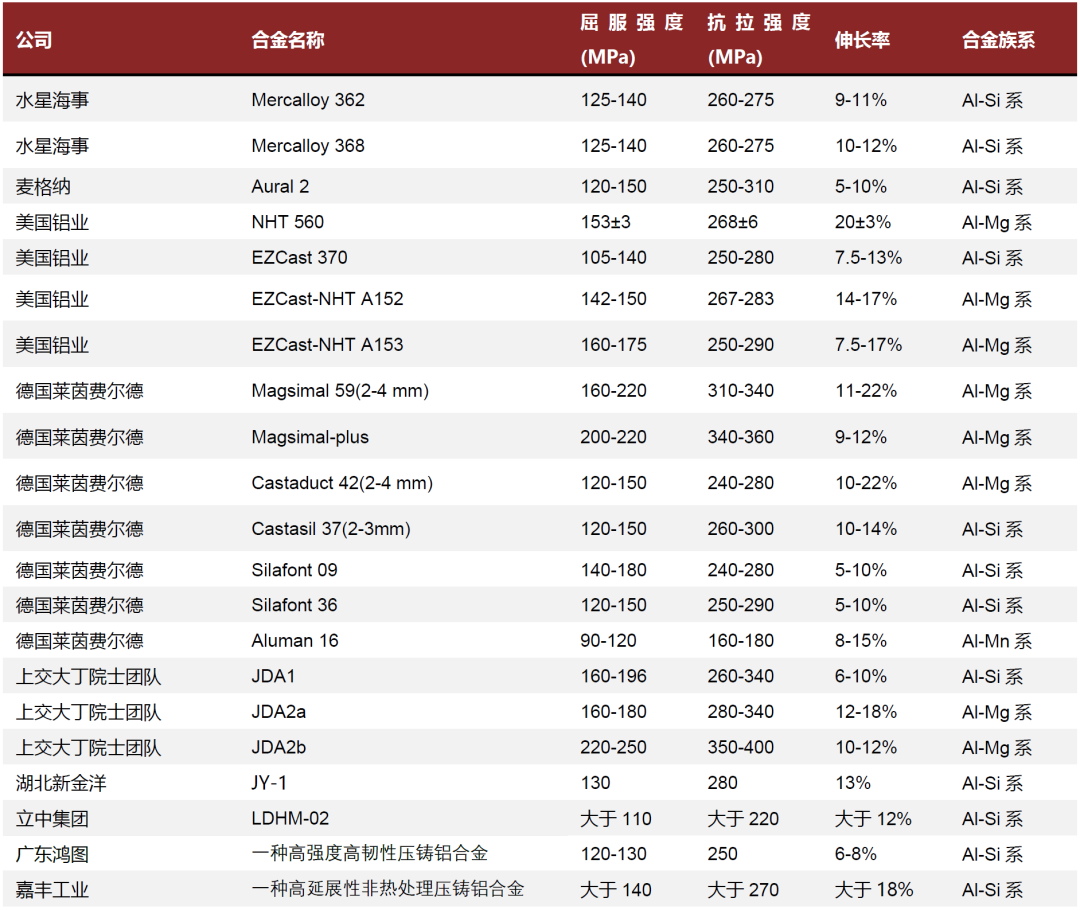The width and height of the screenshot is (1080, 910).
Task: Click the 湖北新金洋 company cell
Action: (61, 783)
